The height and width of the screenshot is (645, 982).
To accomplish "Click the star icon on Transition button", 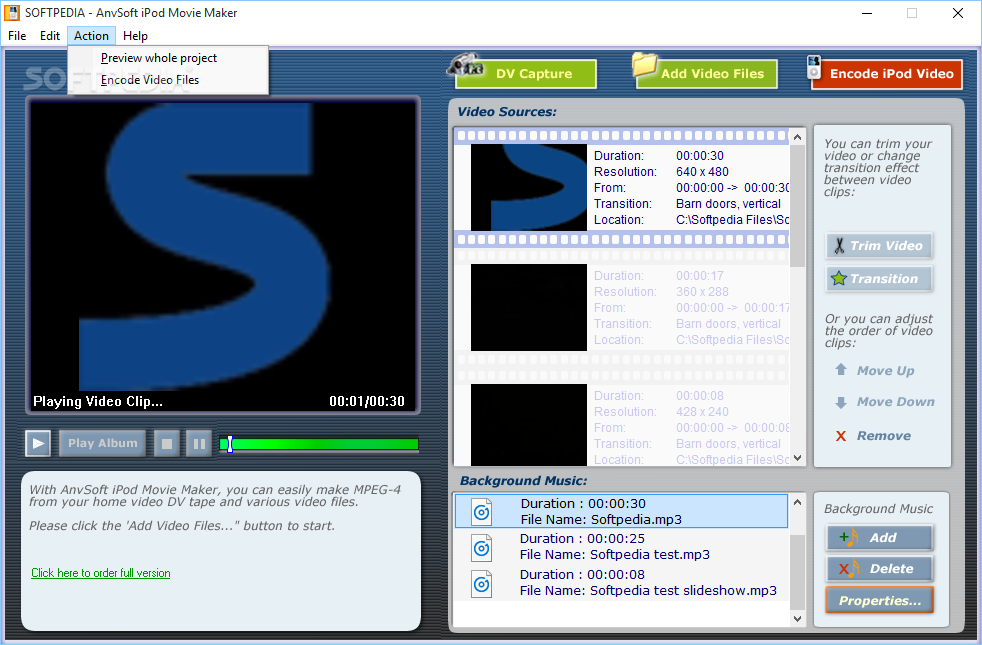I will (839, 278).
